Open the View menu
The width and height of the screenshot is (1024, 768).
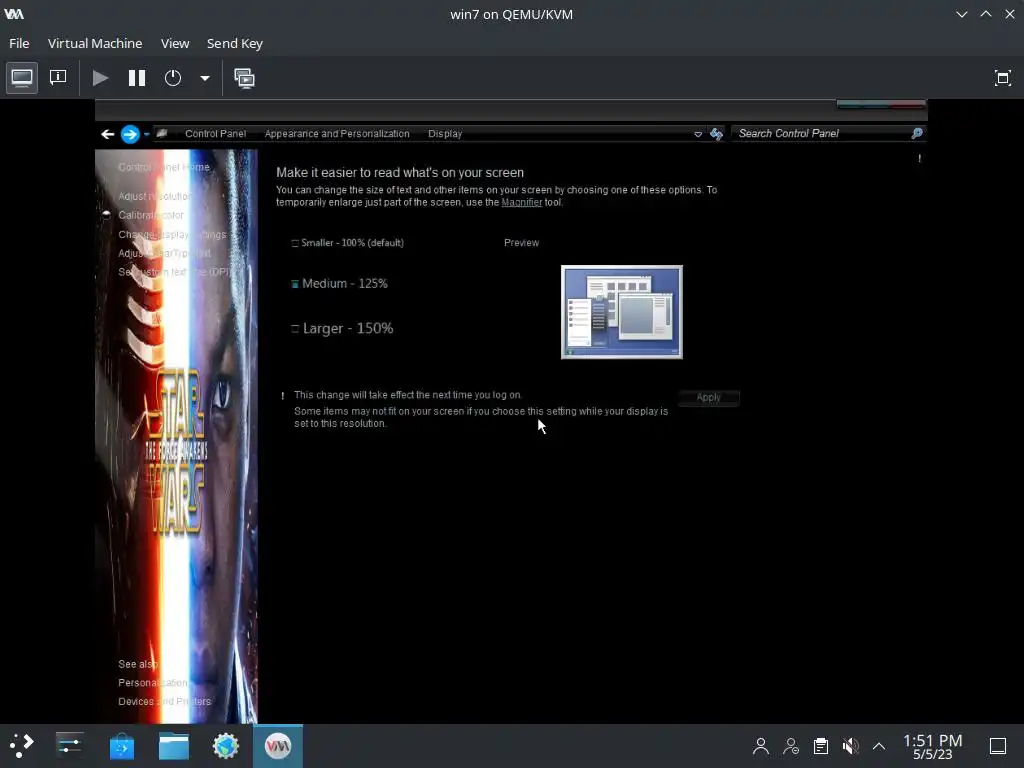[175, 43]
